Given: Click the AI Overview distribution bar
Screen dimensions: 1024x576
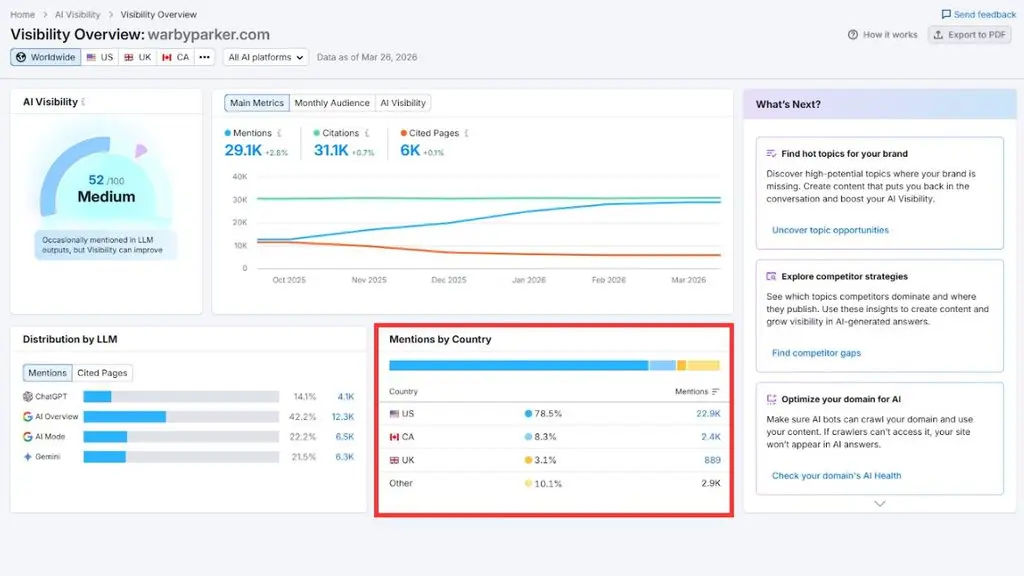Looking at the screenshot, I should [x=181, y=417].
